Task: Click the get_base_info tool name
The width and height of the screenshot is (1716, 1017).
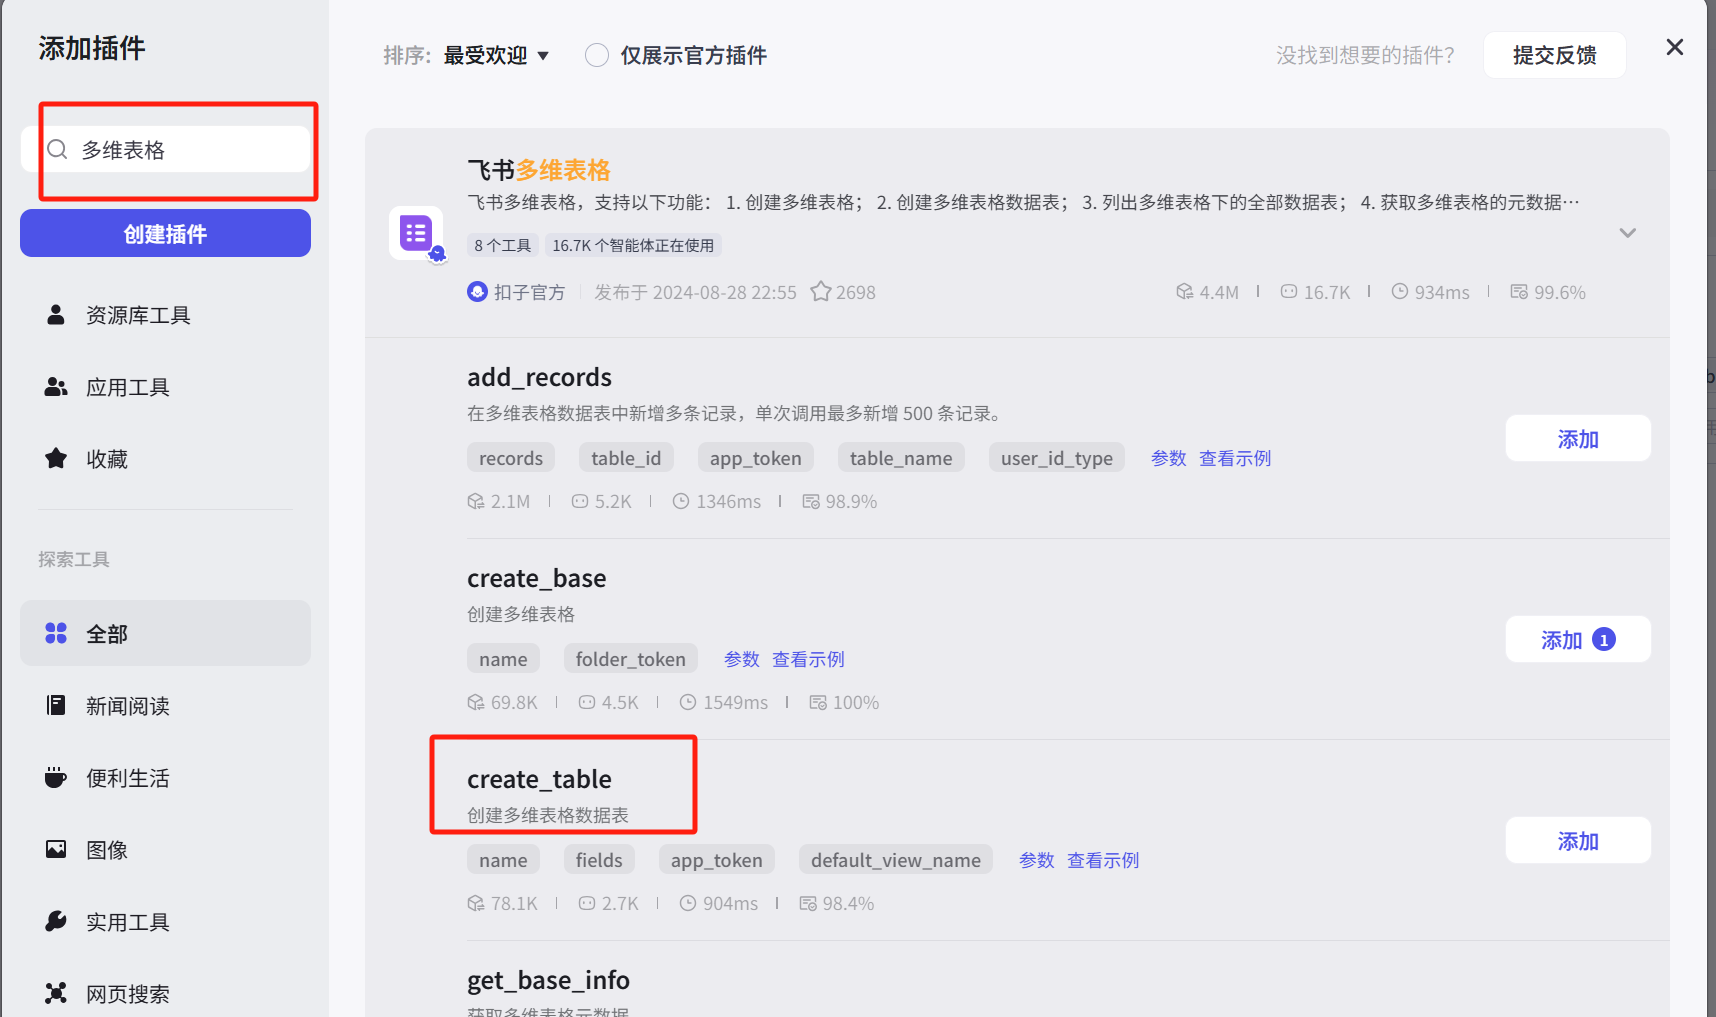Action: tap(548, 980)
